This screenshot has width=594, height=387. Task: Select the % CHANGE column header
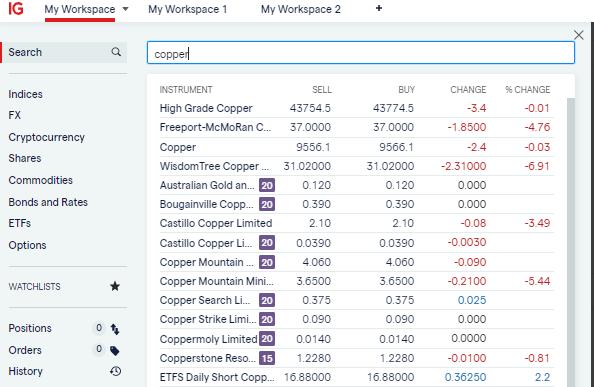tap(528, 90)
